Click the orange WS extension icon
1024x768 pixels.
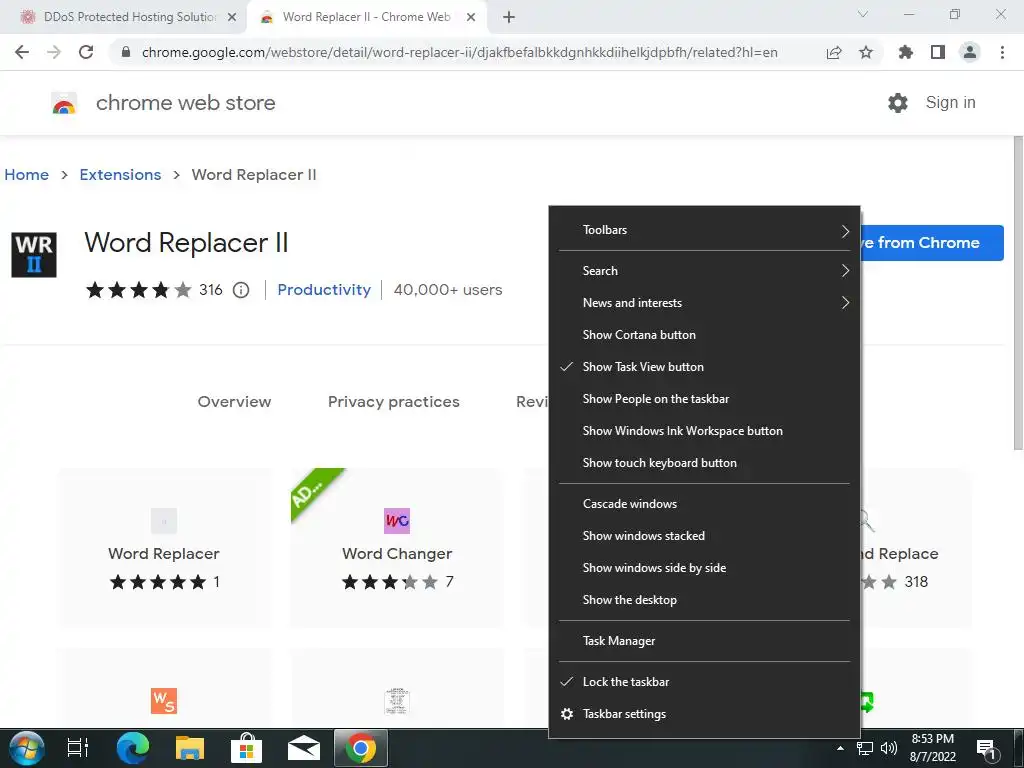point(164,701)
